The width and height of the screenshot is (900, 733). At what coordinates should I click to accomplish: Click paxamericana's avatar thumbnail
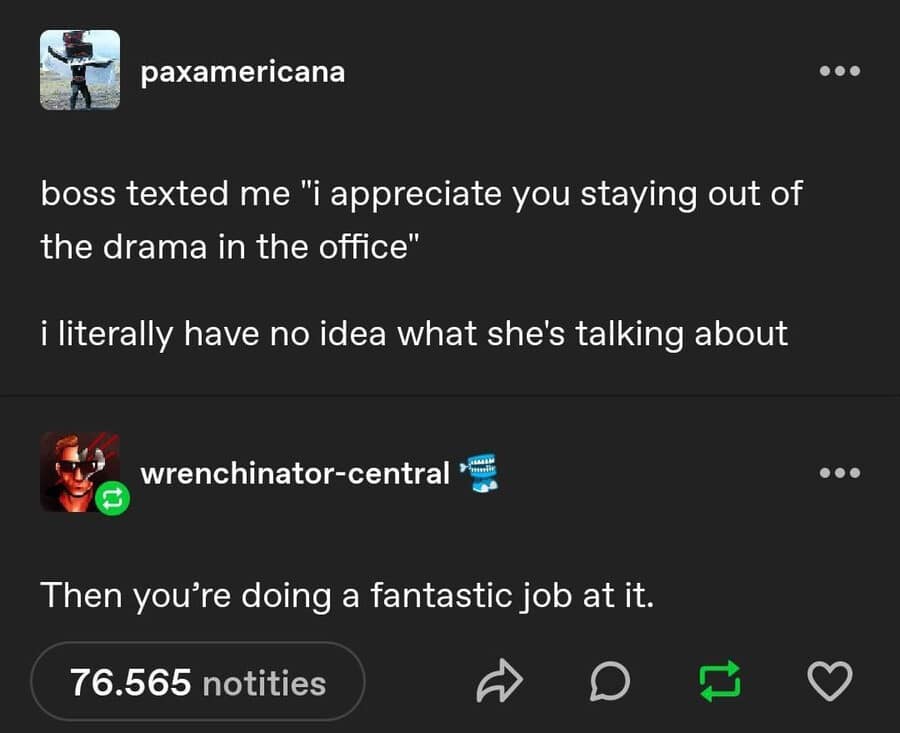pos(80,72)
